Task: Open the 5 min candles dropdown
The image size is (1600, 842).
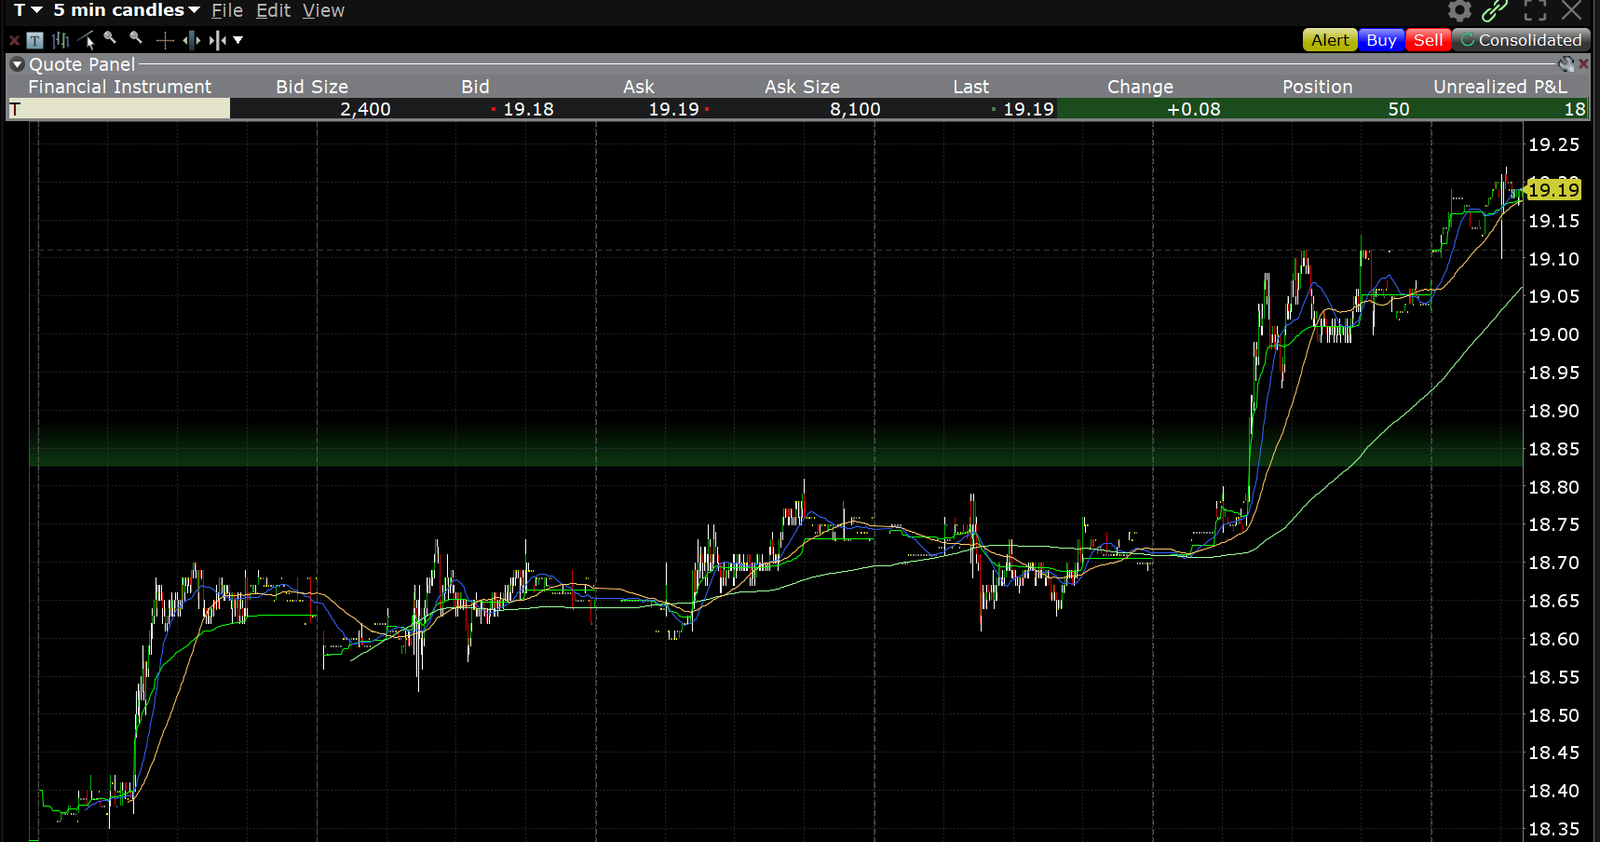Action: [x=126, y=10]
